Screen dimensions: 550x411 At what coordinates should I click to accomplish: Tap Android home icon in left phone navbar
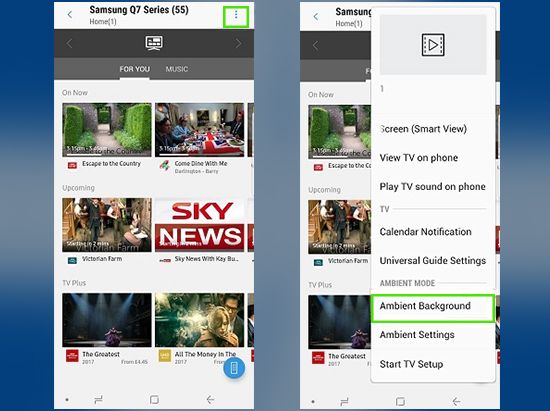pyautogui.click(x=154, y=399)
